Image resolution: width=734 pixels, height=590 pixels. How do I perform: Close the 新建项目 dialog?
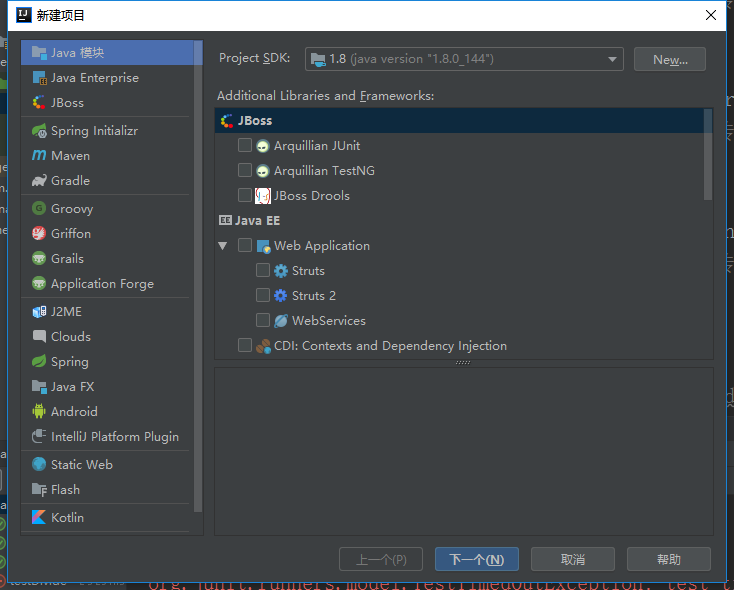click(x=711, y=15)
